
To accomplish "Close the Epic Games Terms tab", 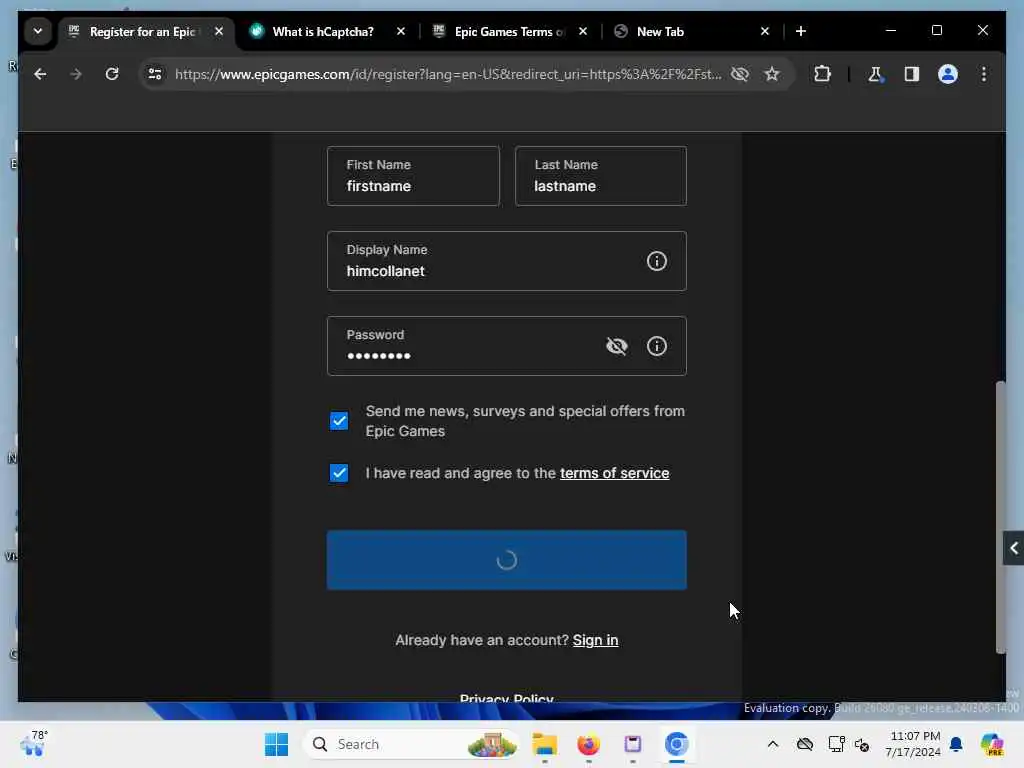I will tap(583, 31).
